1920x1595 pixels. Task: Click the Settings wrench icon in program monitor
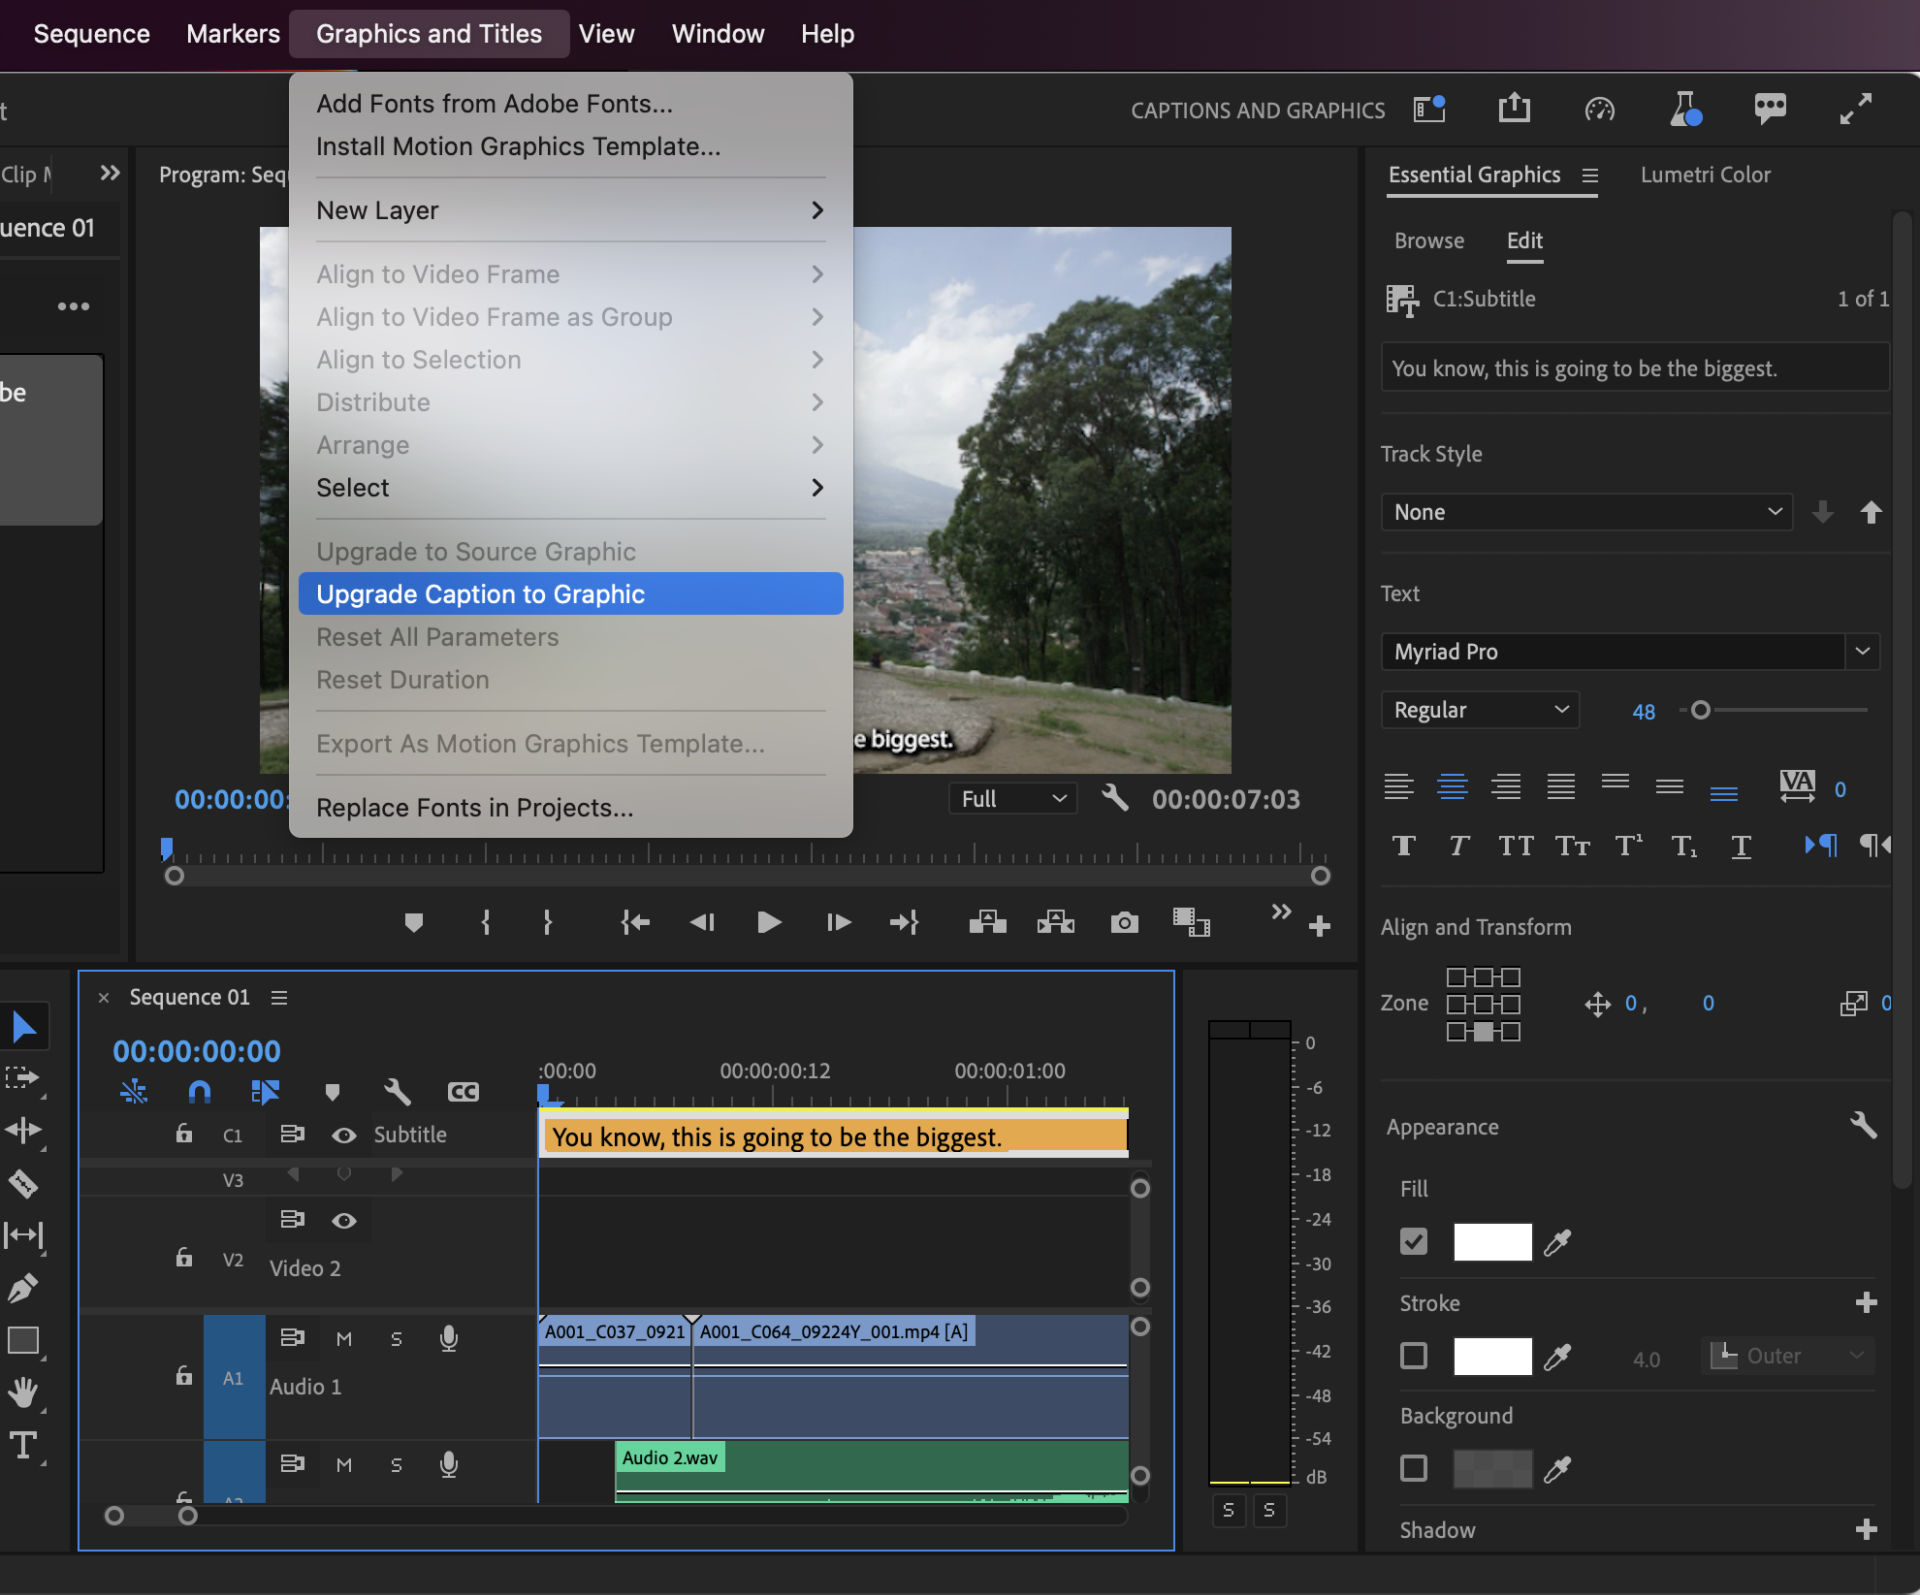pyautogui.click(x=1116, y=798)
